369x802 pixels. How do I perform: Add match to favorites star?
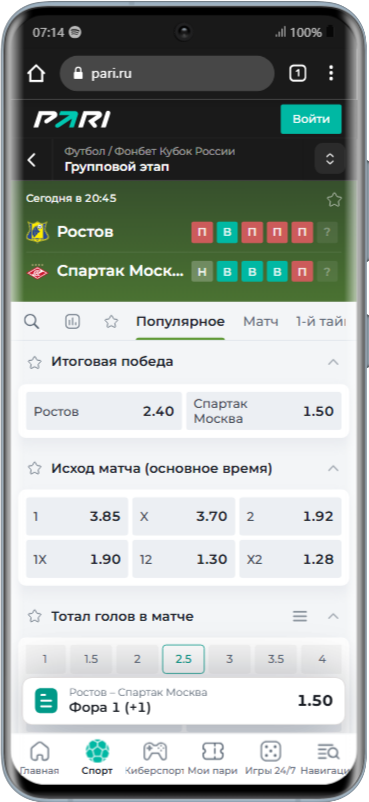click(334, 199)
